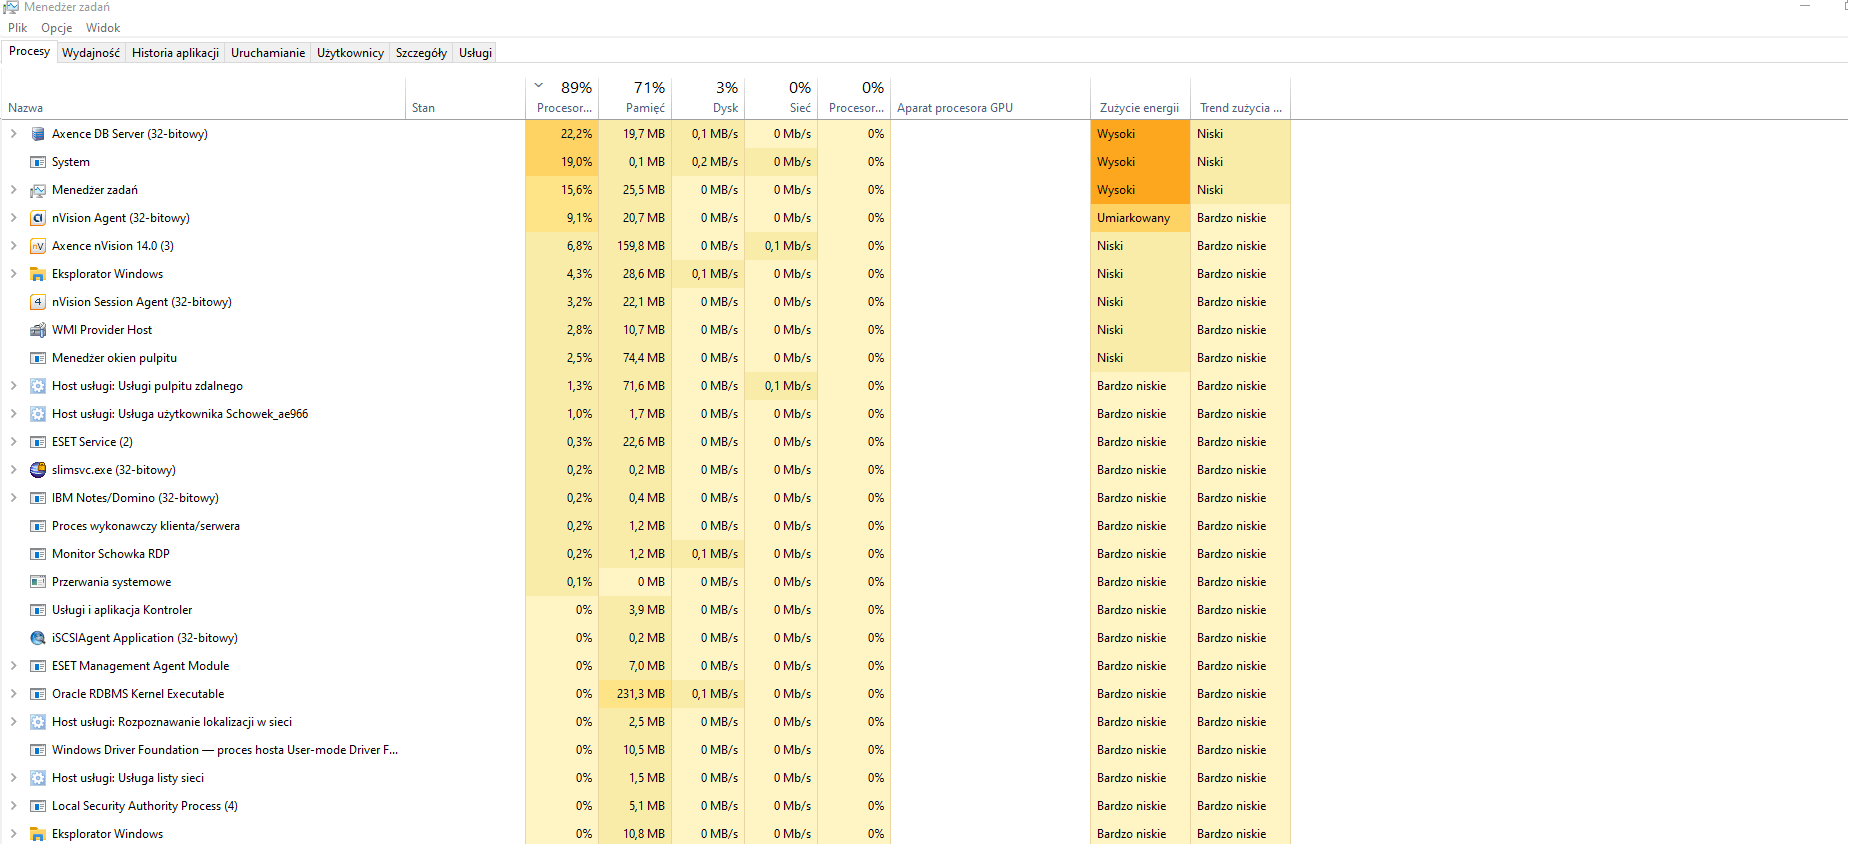
Task: Sort by the Trend zużycia column header
Action: 1240,98
